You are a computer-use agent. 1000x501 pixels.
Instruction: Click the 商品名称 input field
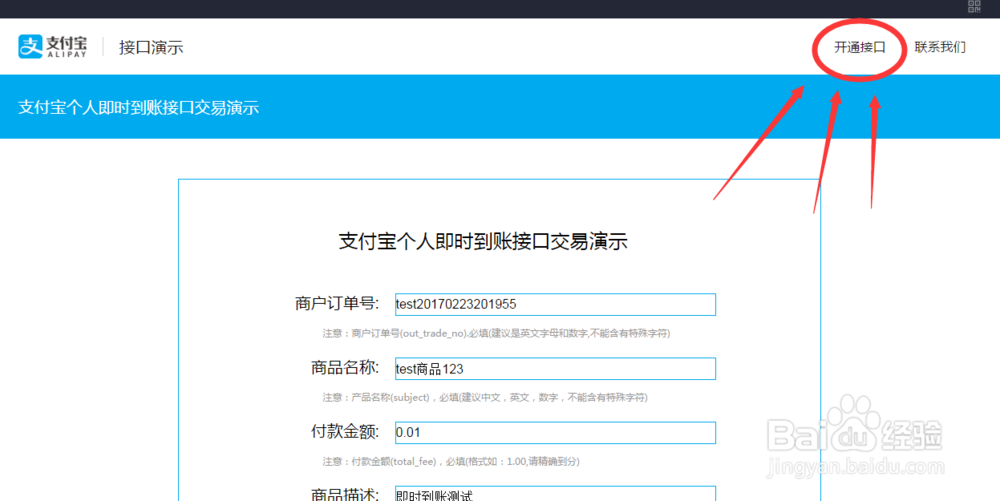[555, 368]
